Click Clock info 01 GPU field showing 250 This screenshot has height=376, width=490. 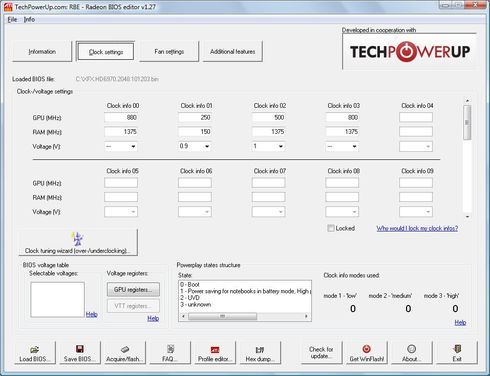click(195, 117)
